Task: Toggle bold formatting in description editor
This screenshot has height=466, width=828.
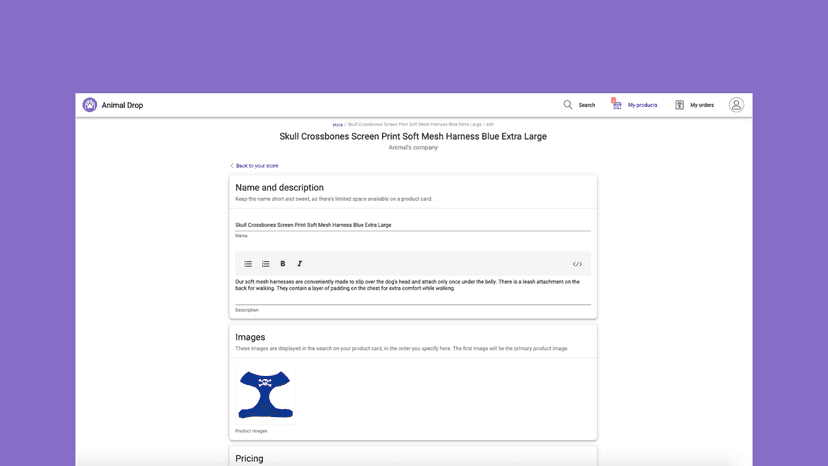Action: (x=283, y=264)
